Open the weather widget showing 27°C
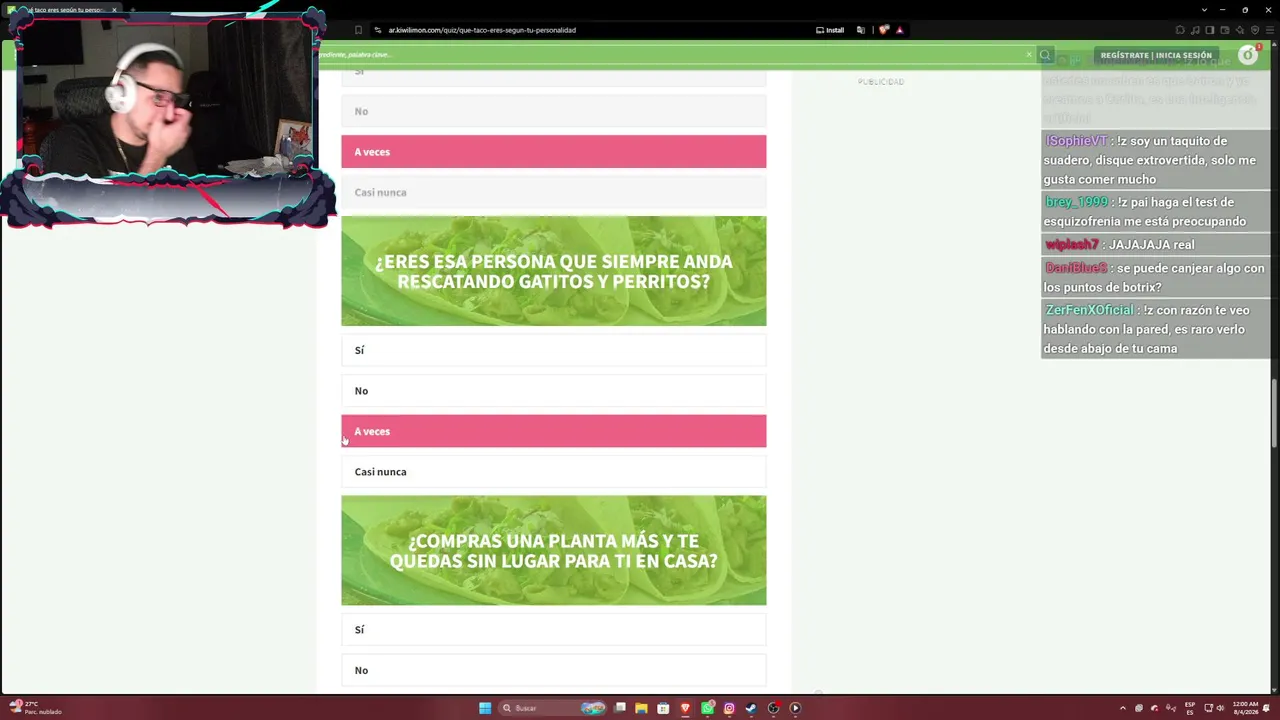Viewport: 1280px width, 720px height. tap(36, 708)
